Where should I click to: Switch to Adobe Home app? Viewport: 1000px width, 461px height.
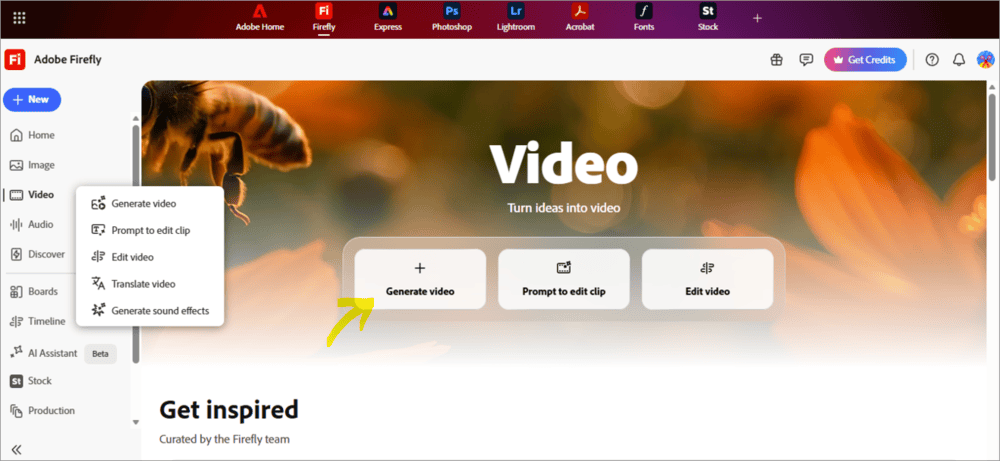coord(260,18)
